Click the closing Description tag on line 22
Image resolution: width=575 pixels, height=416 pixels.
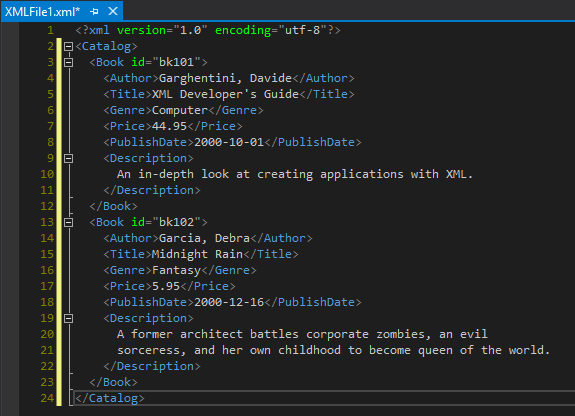pos(152,366)
